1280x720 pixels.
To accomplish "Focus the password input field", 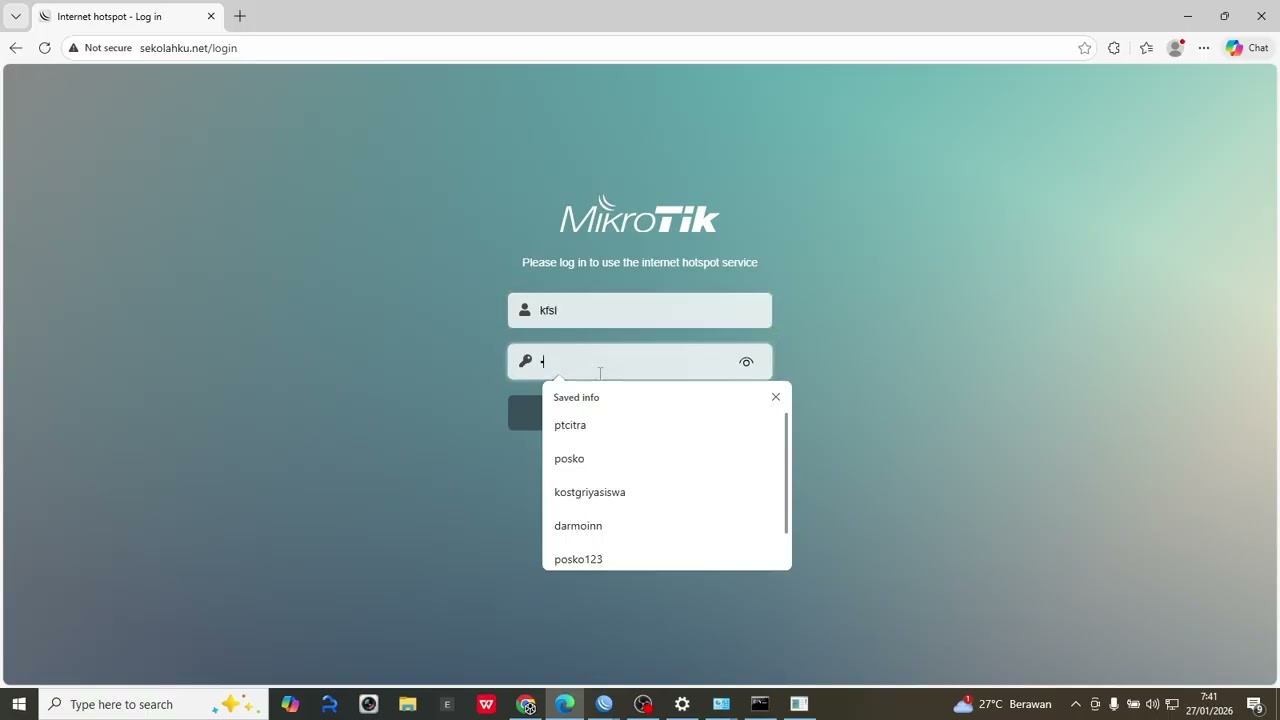I will point(640,362).
